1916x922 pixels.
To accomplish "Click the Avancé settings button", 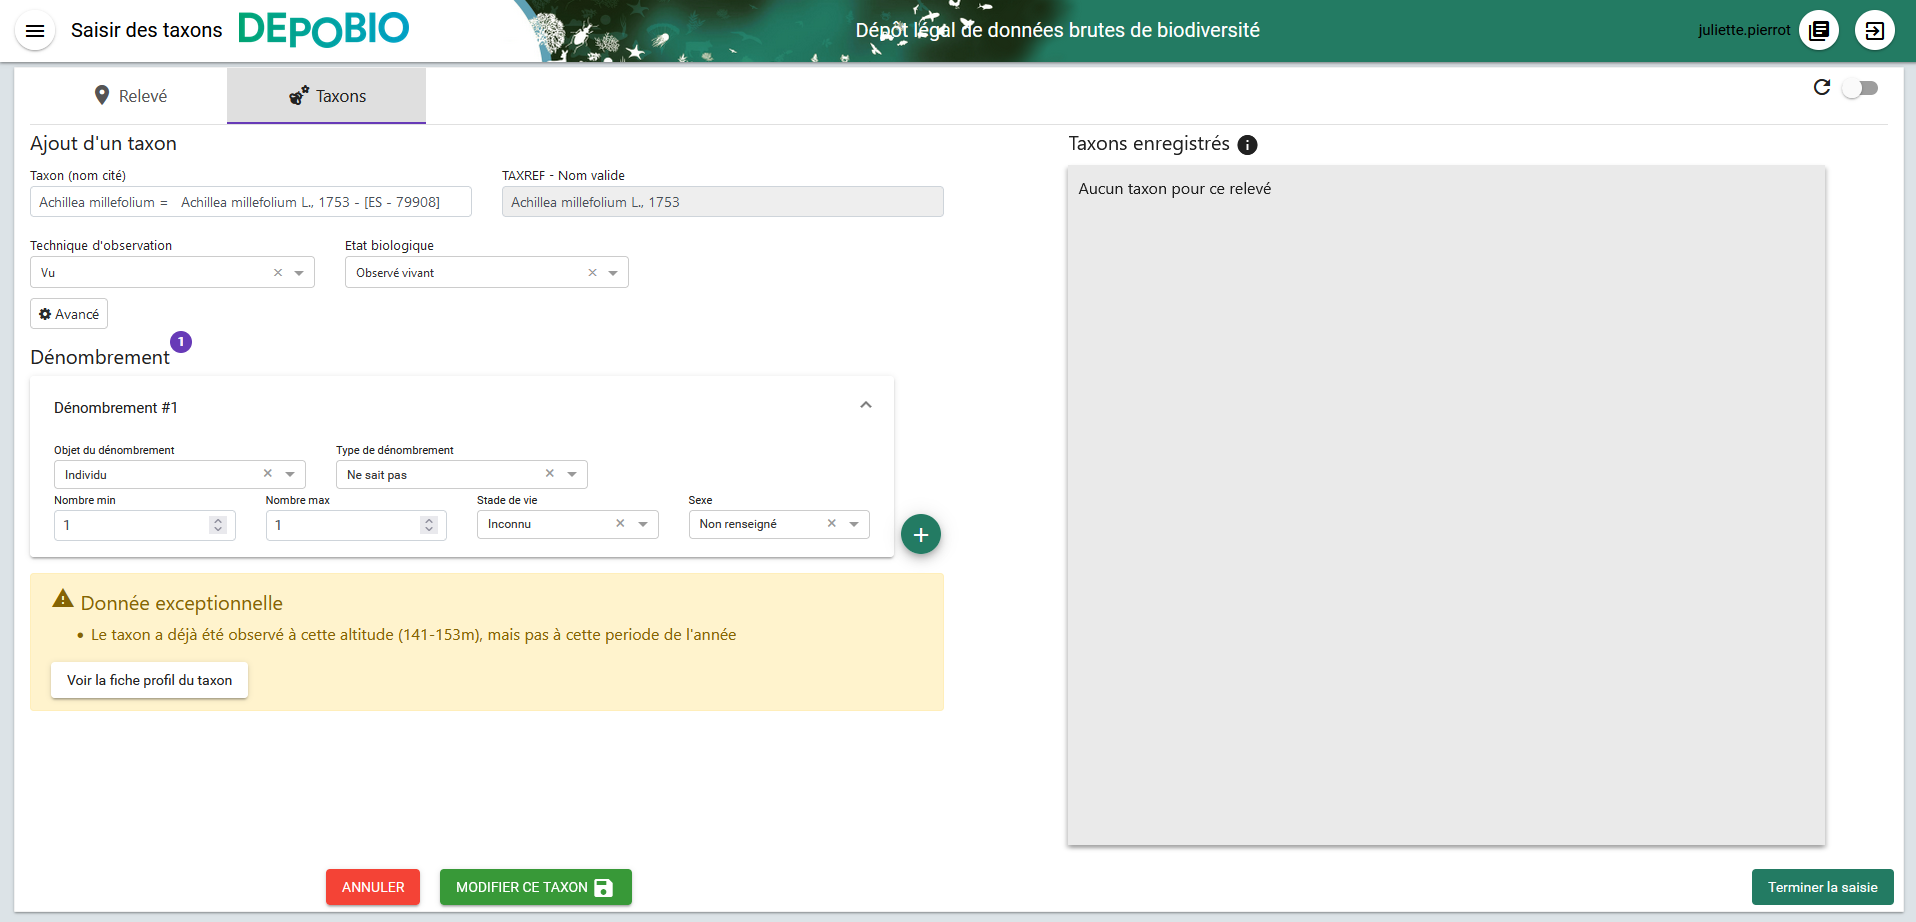I will [69, 314].
